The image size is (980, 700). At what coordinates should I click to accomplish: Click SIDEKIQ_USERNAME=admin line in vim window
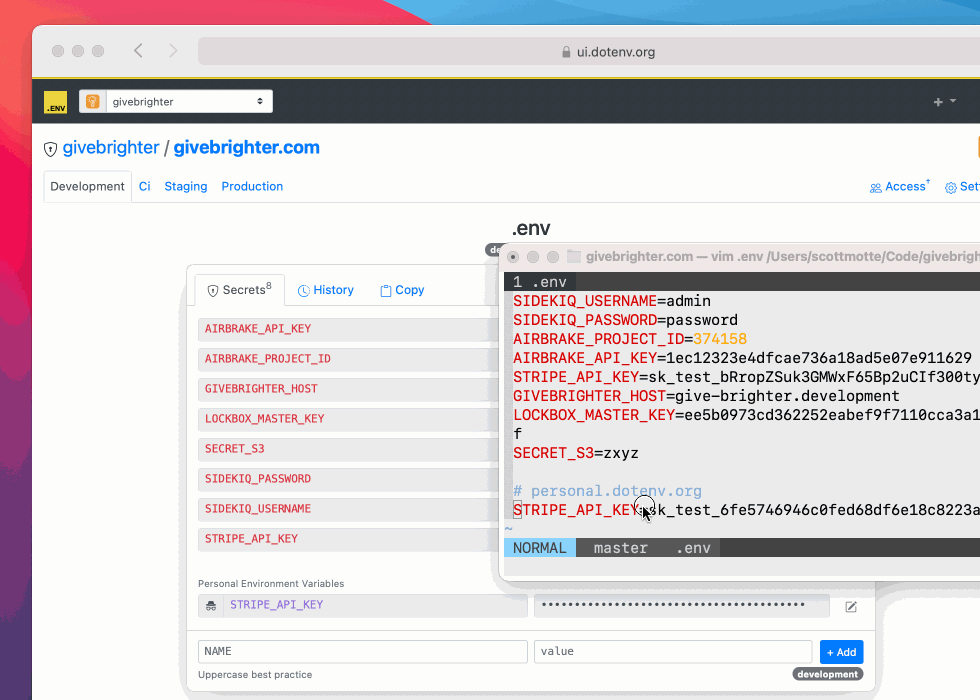[x=612, y=301]
